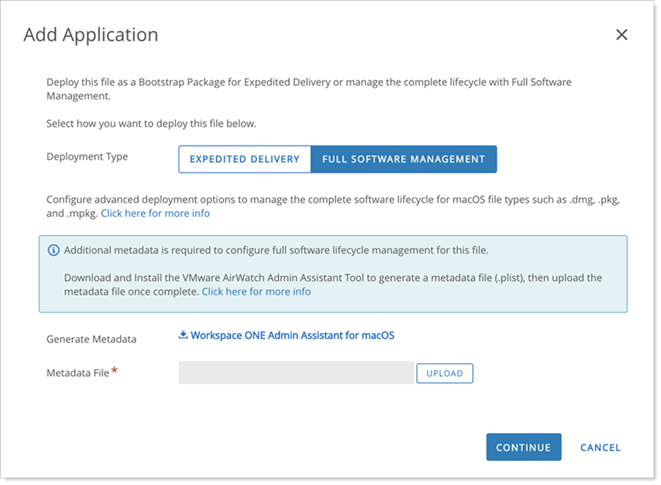
Task: Click 'Additional metadata is required' notice text
Action: click(x=276, y=250)
